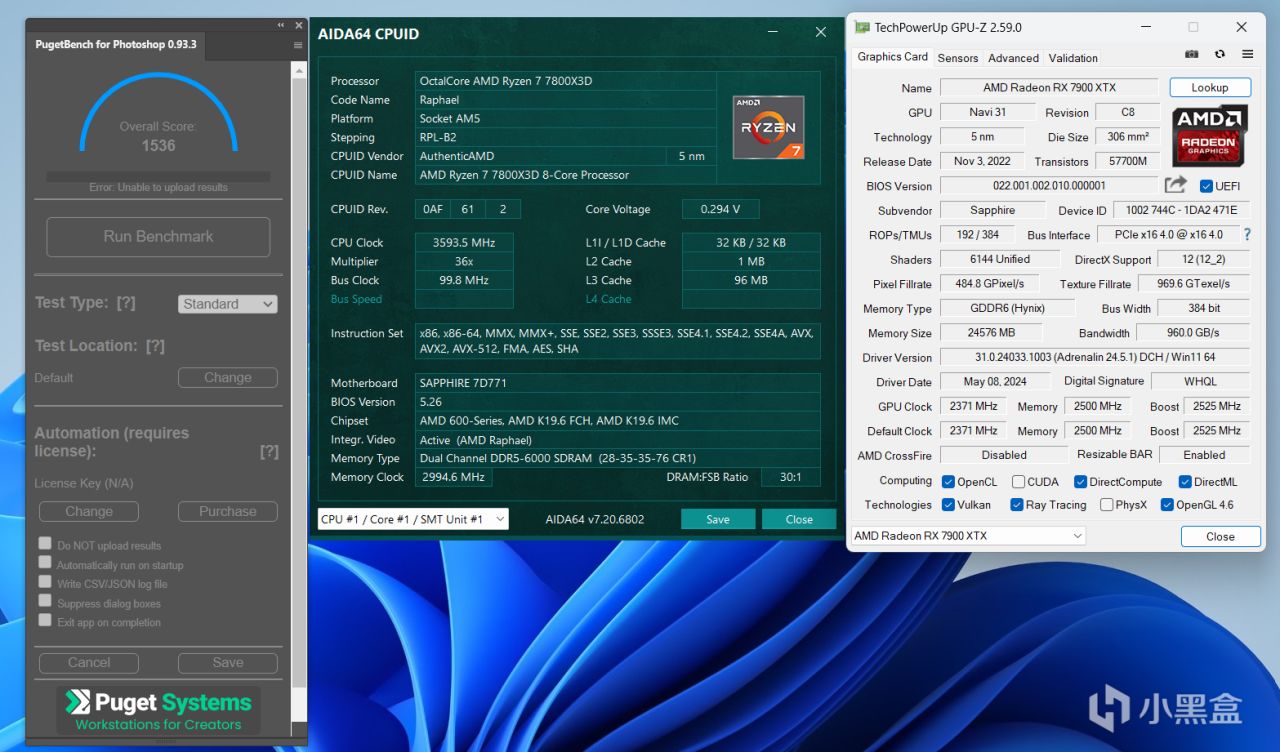Image resolution: width=1280 pixels, height=752 pixels.
Task: Open the CPU #1 / Core #1 selector dropdown
Action: [x=413, y=519]
